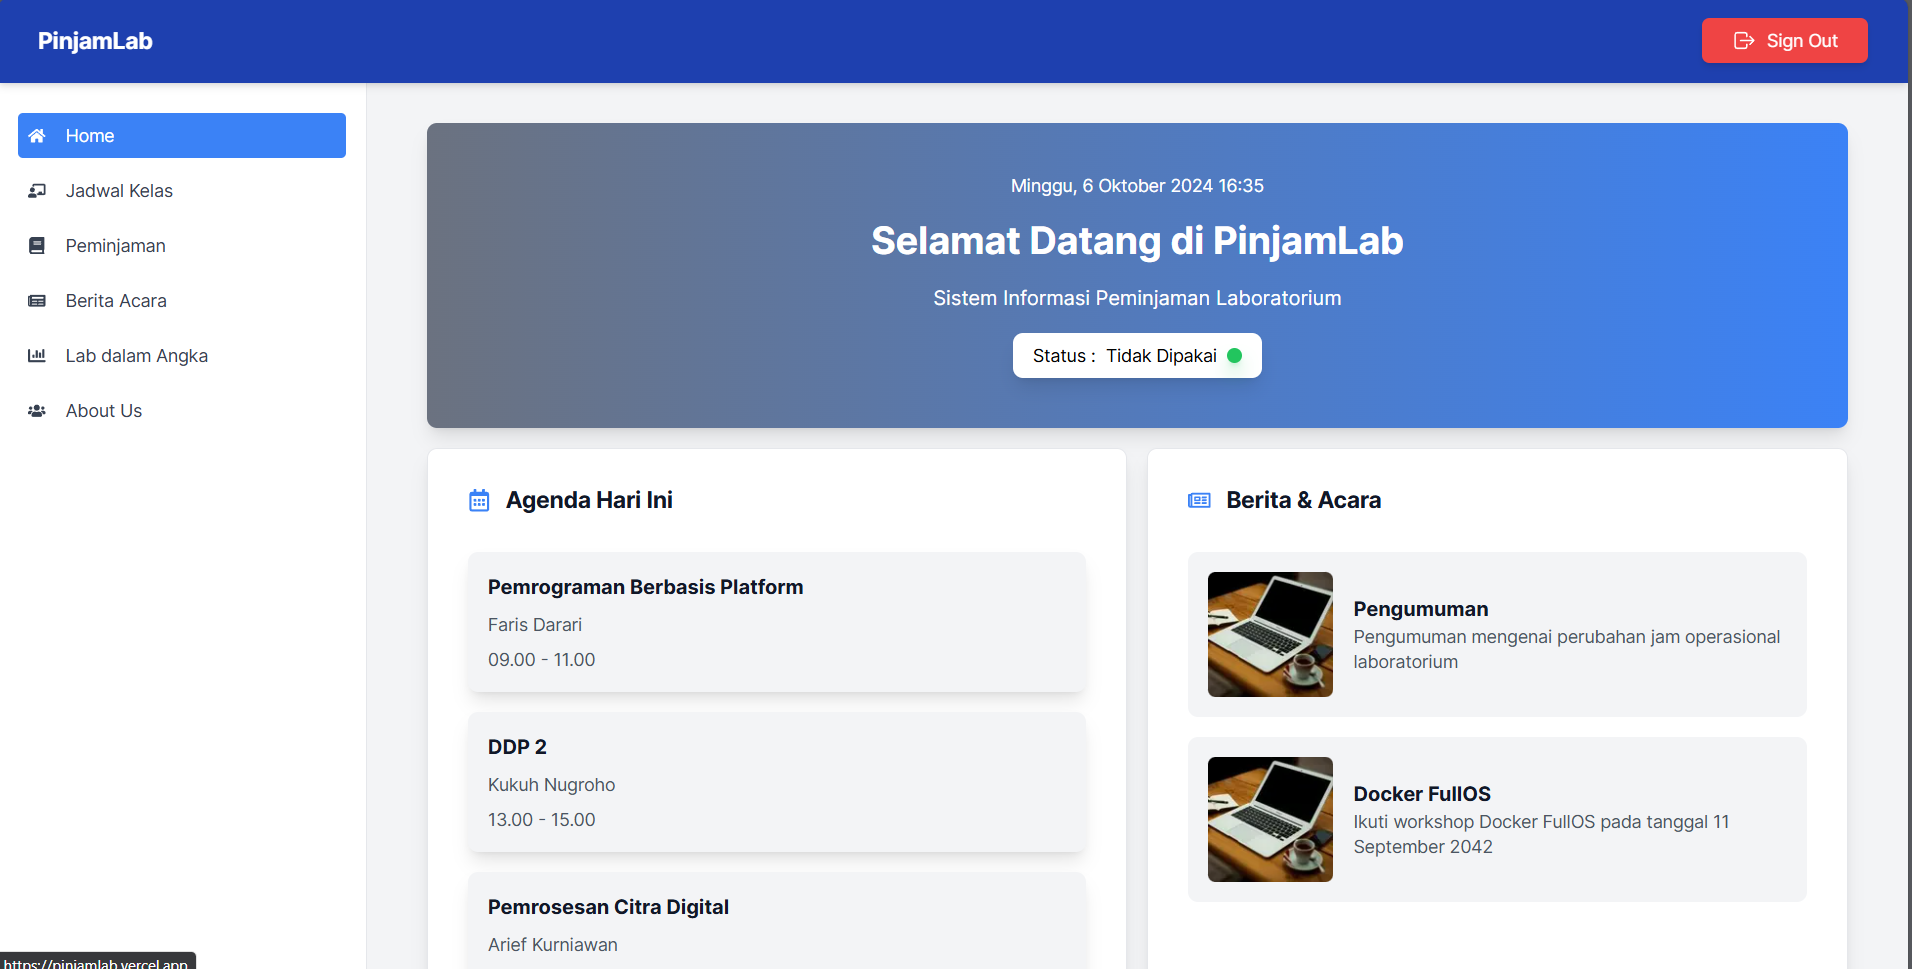Click the Docker FullOS news thumbnail
Image resolution: width=1912 pixels, height=969 pixels.
pyautogui.click(x=1270, y=819)
